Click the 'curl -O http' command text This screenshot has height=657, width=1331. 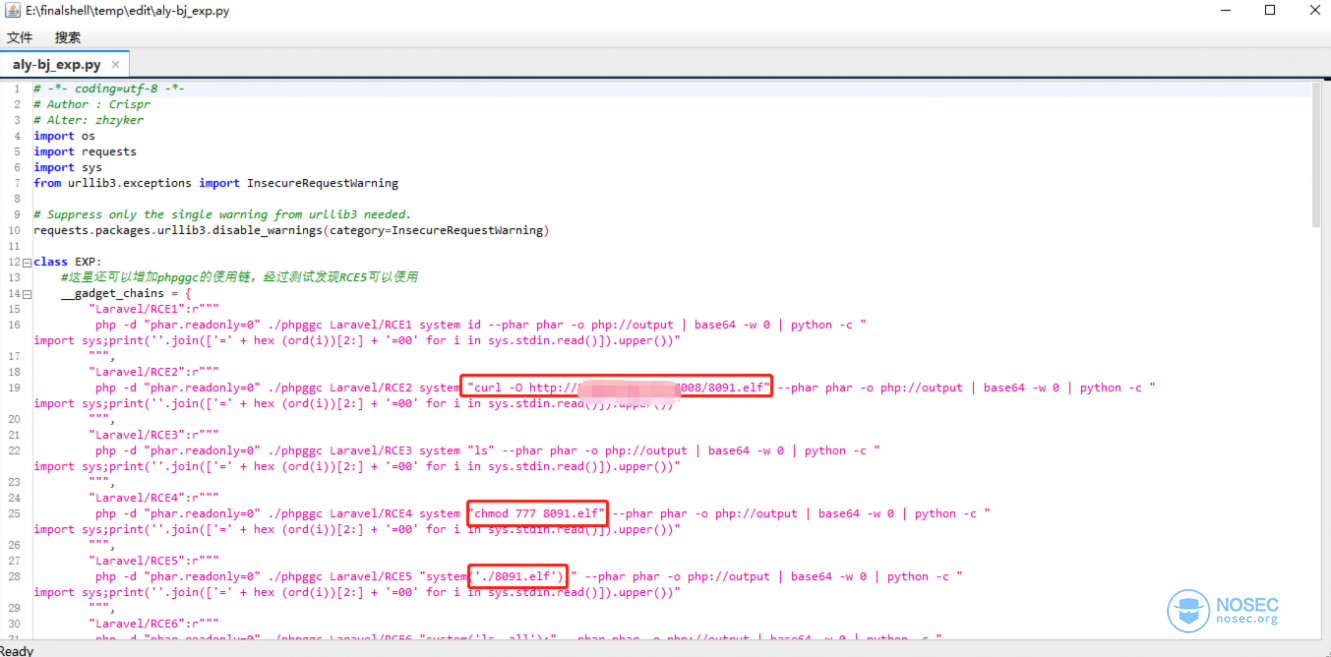617,387
